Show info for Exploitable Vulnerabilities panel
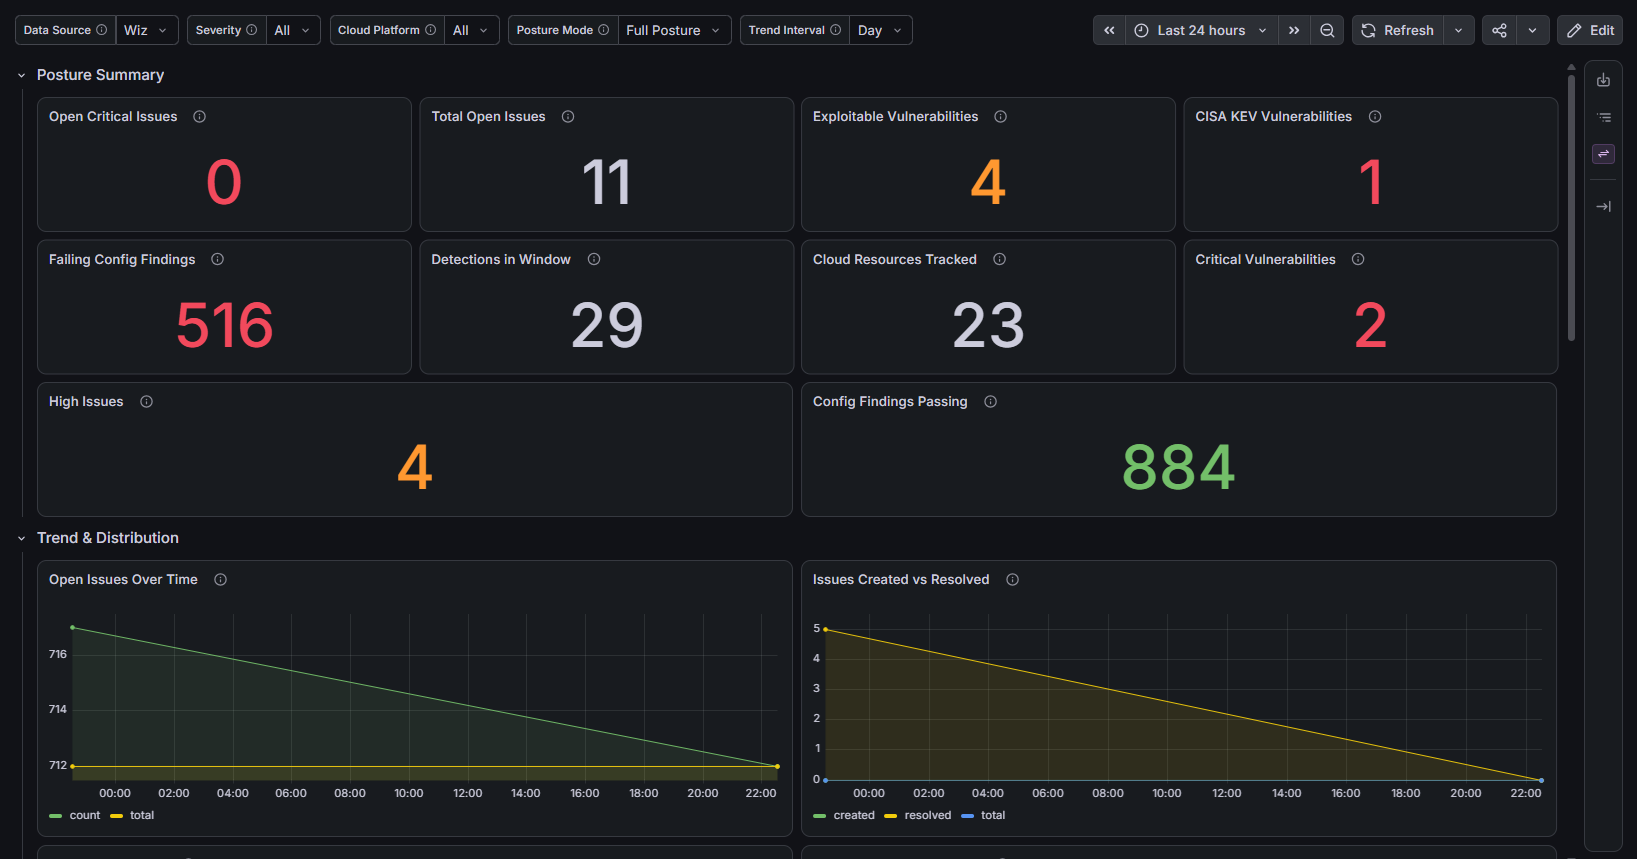This screenshot has width=1637, height=859. click(x=1000, y=117)
